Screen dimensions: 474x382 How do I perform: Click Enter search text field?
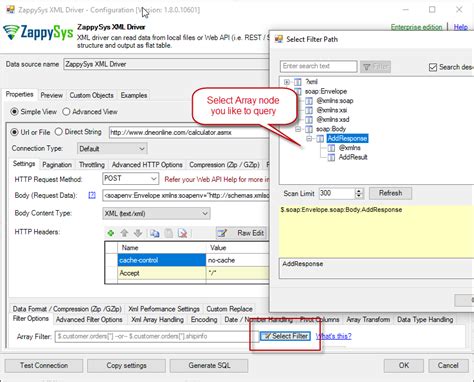[x=319, y=66]
